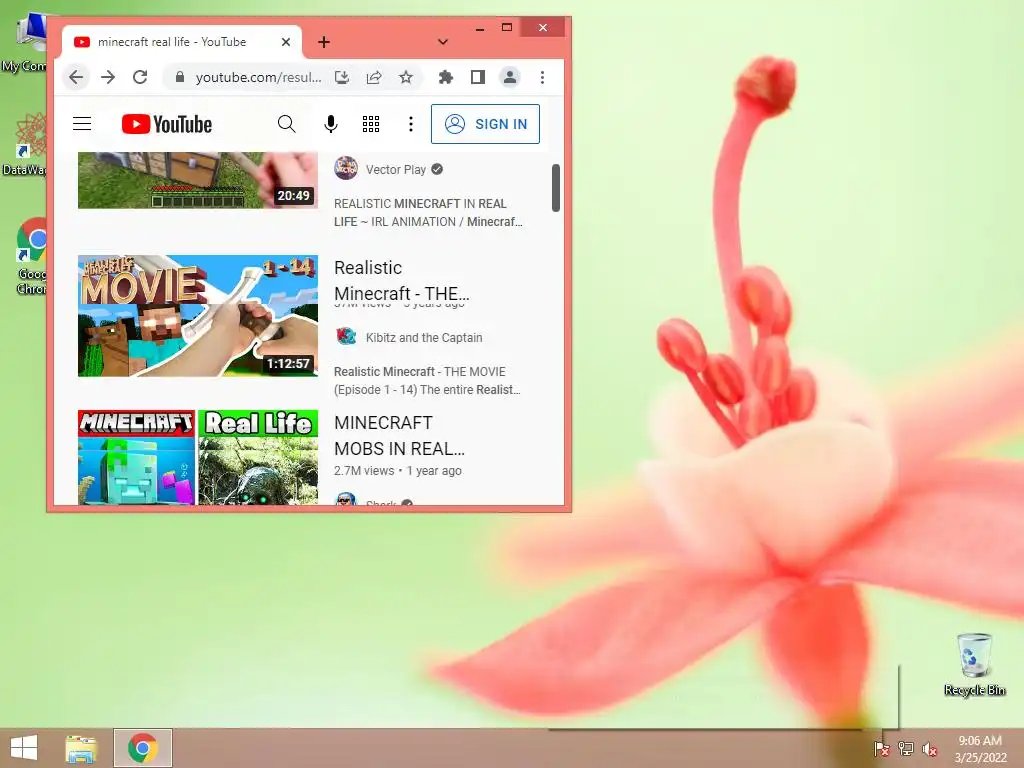Screen dimensions: 1024x768
Task: Toggle Chrome's side panel icon
Action: (x=478, y=77)
